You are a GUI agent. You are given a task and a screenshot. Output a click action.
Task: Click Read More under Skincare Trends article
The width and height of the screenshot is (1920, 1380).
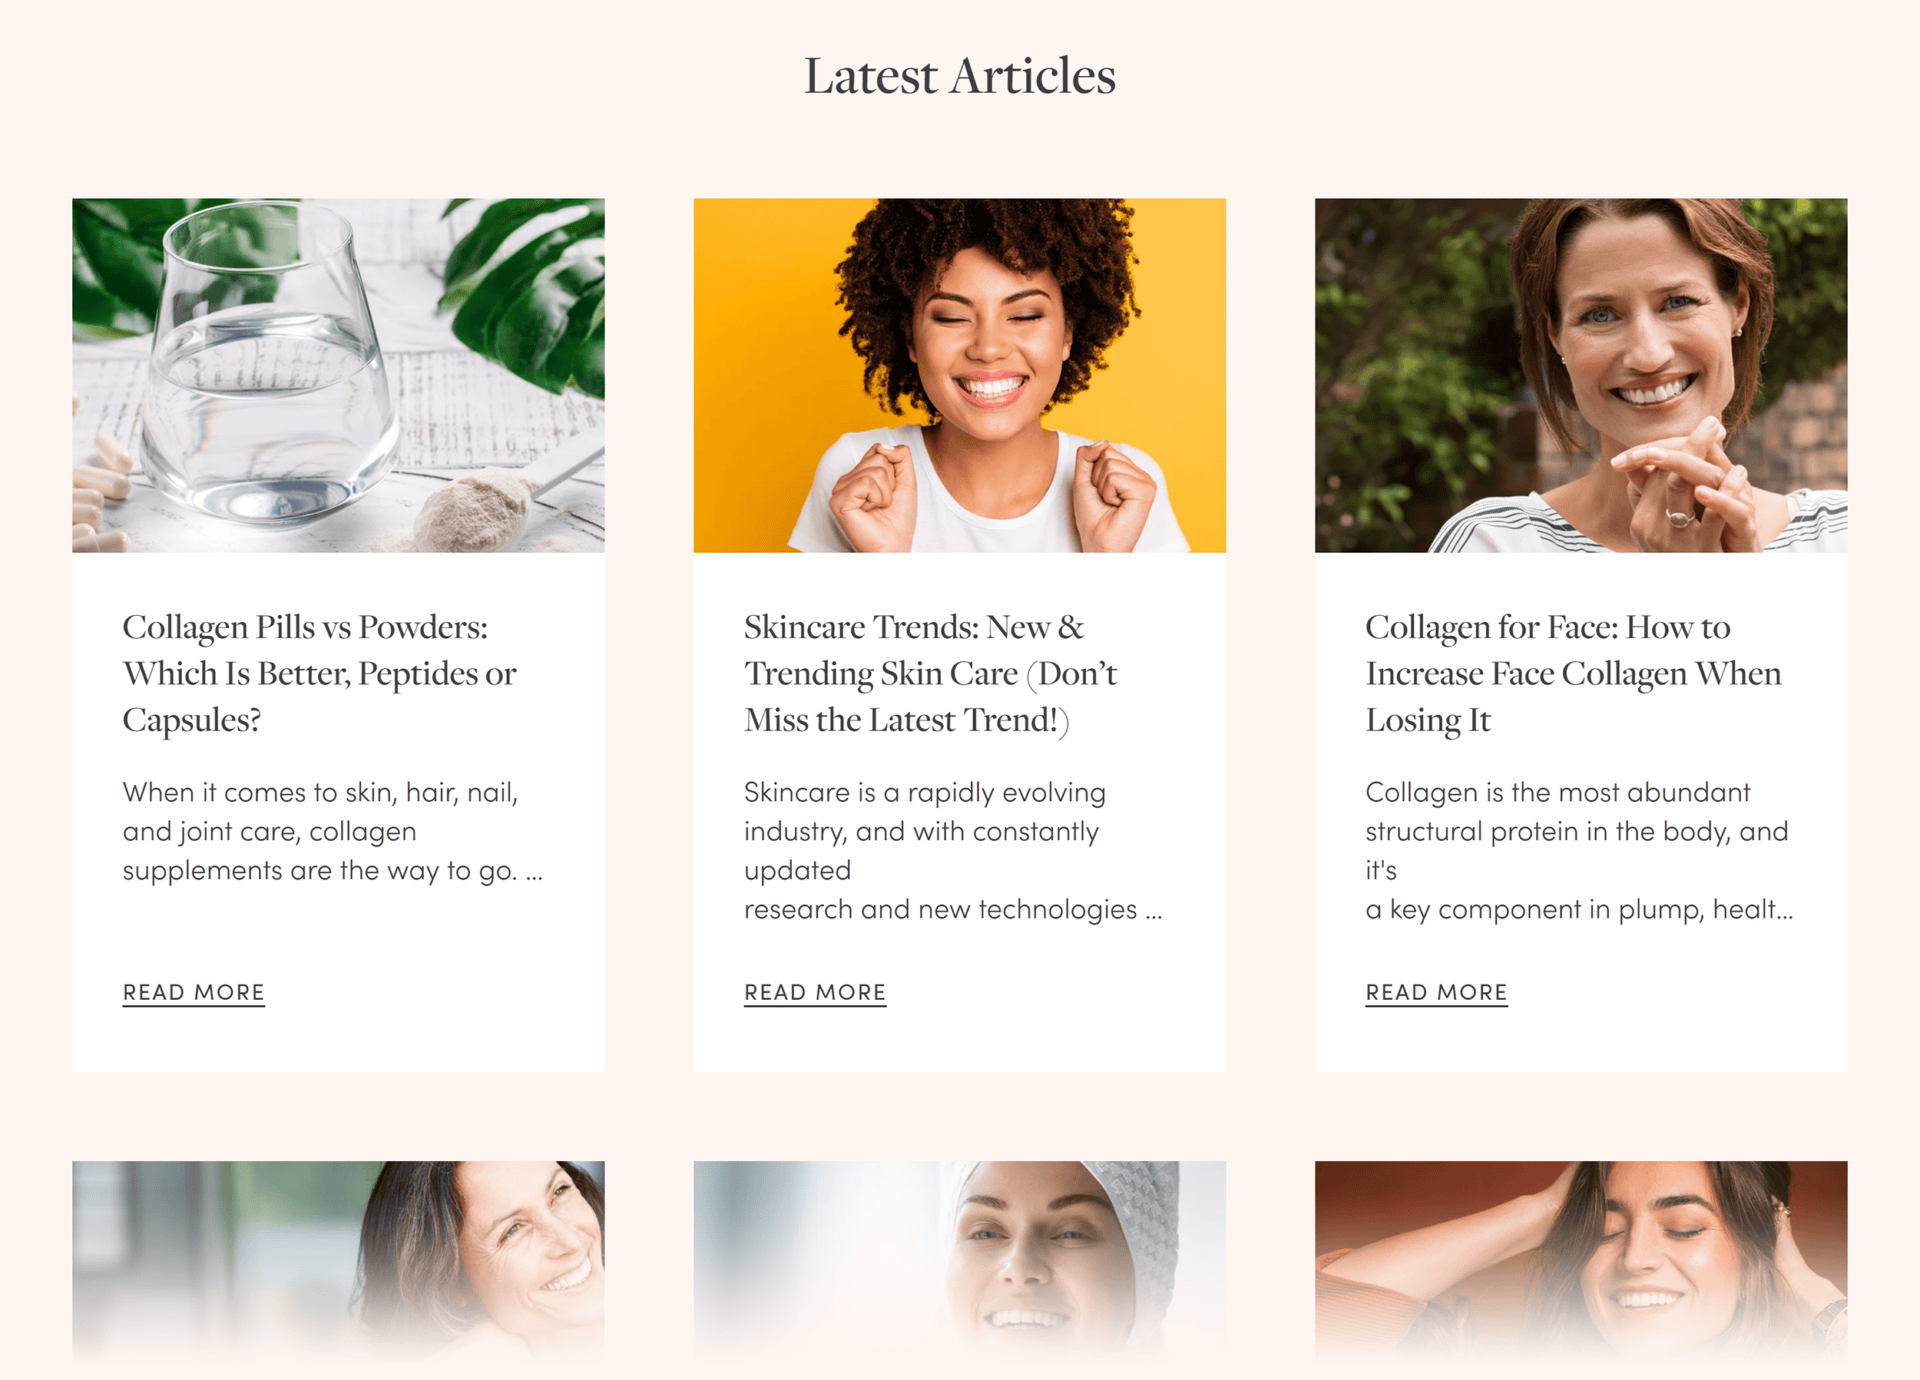point(815,992)
